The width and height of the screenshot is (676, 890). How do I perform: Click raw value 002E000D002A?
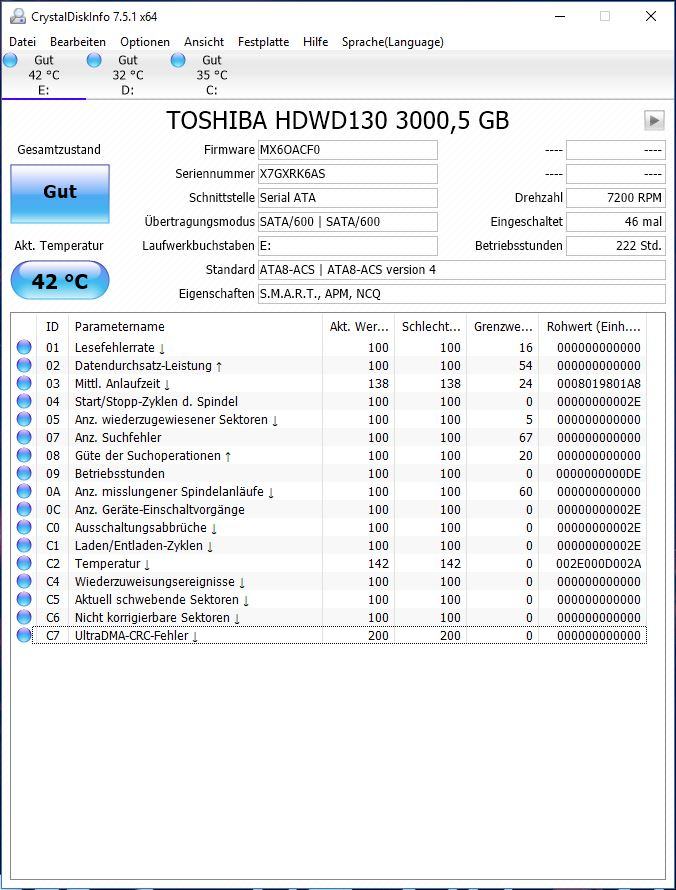pos(599,564)
